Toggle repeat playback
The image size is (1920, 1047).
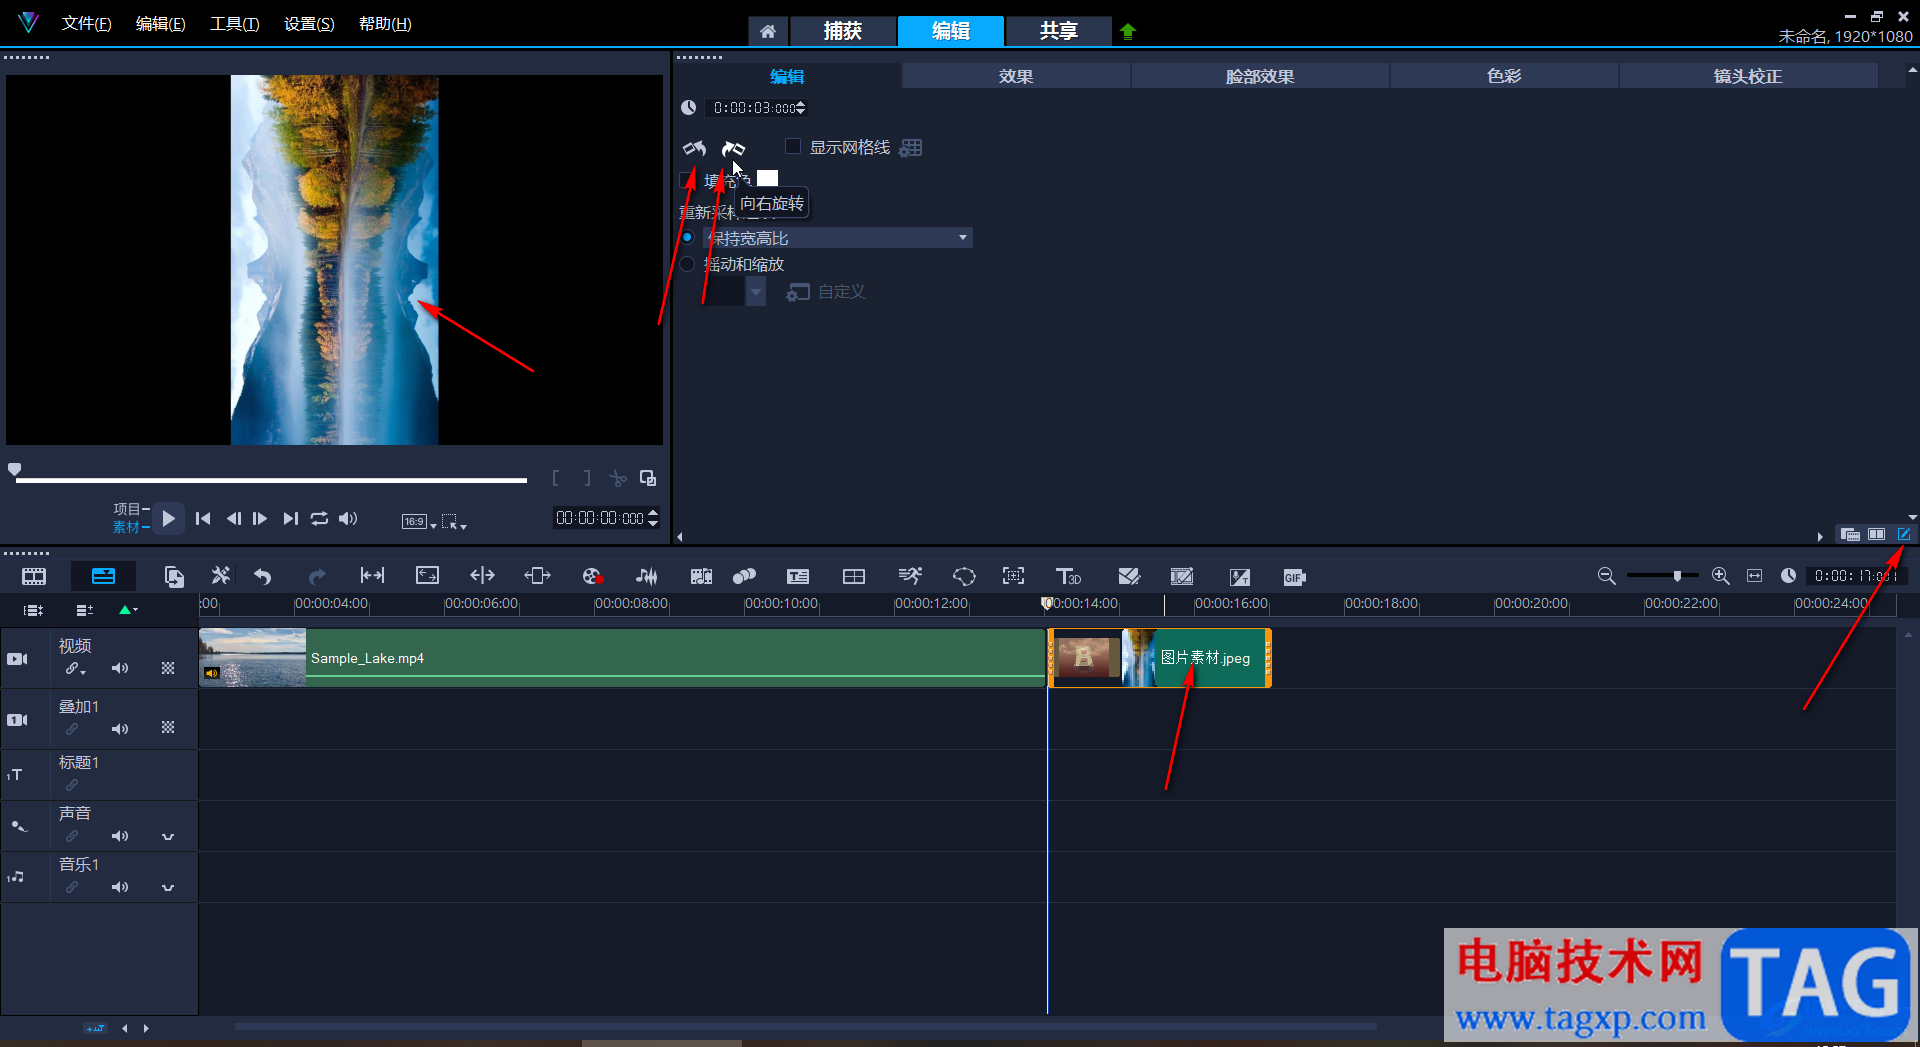[x=319, y=518]
